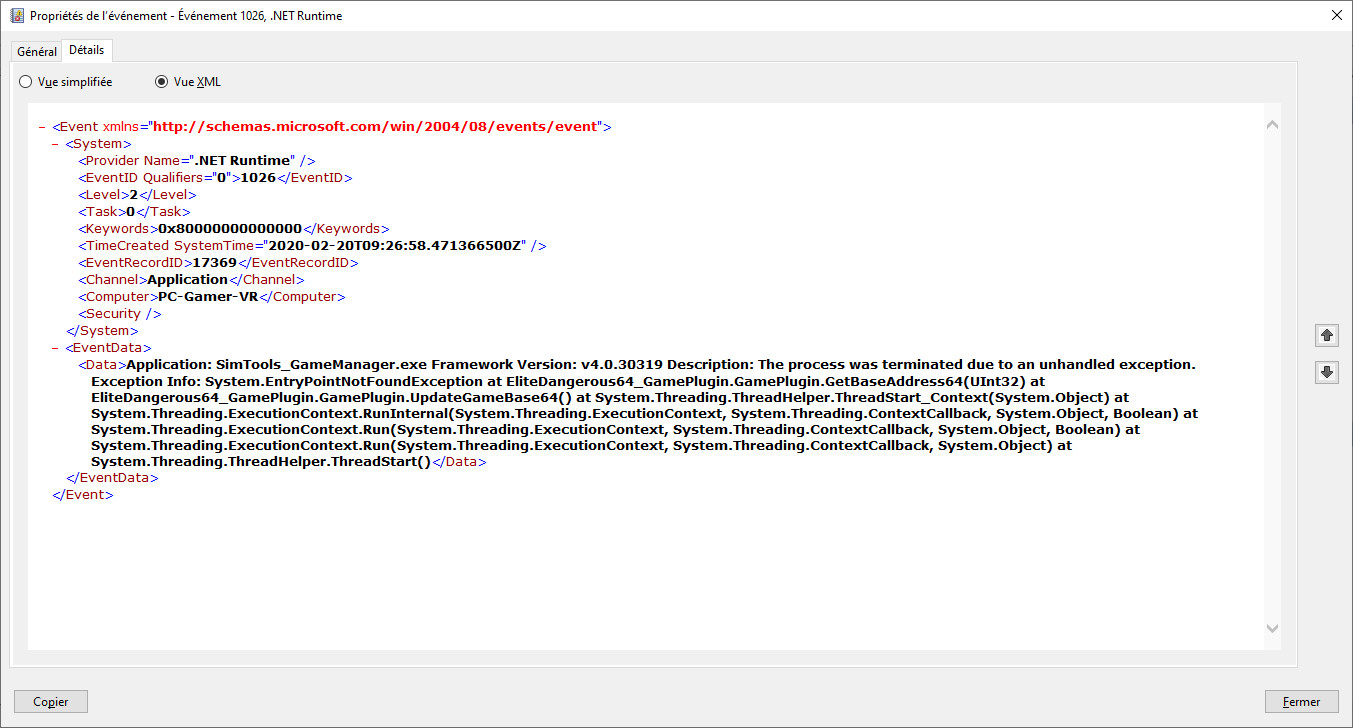Collapse the Event root XML node
This screenshot has width=1353, height=728.
tap(42, 127)
